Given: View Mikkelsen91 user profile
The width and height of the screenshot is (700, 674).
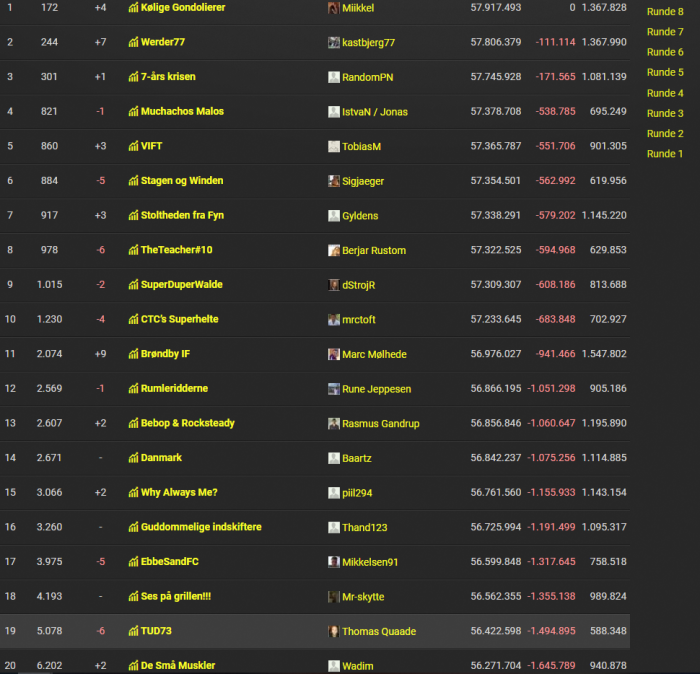Looking at the screenshot, I should [x=370, y=562].
